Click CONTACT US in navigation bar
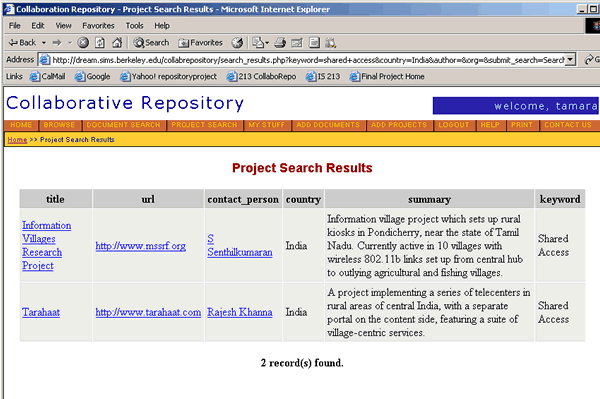 point(568,125)
